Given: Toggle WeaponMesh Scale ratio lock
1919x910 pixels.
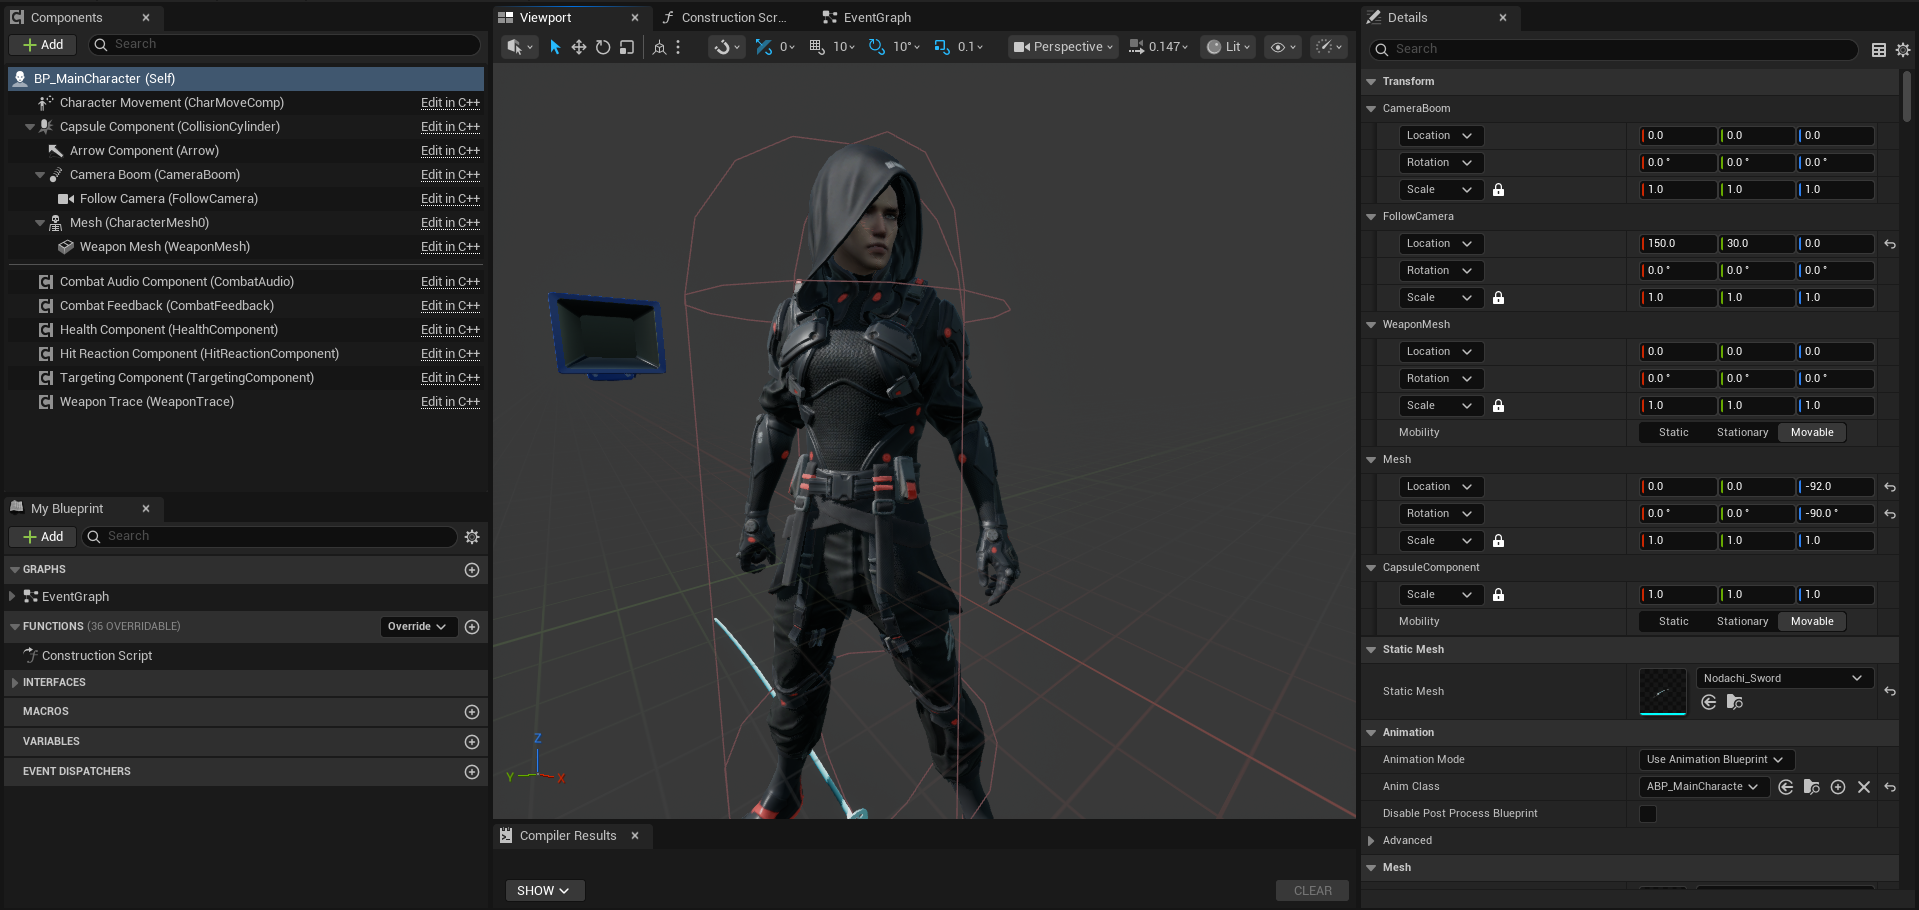Looking at the screenshot, I should (1498, 406).
